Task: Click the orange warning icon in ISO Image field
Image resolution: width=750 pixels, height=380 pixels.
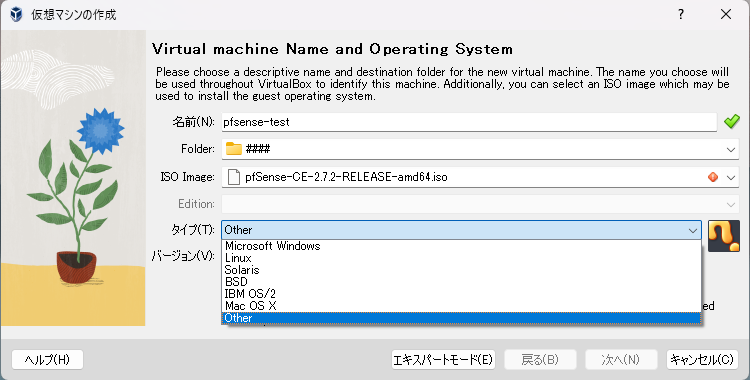Action: pyautogui.click(x=713, y=177)
